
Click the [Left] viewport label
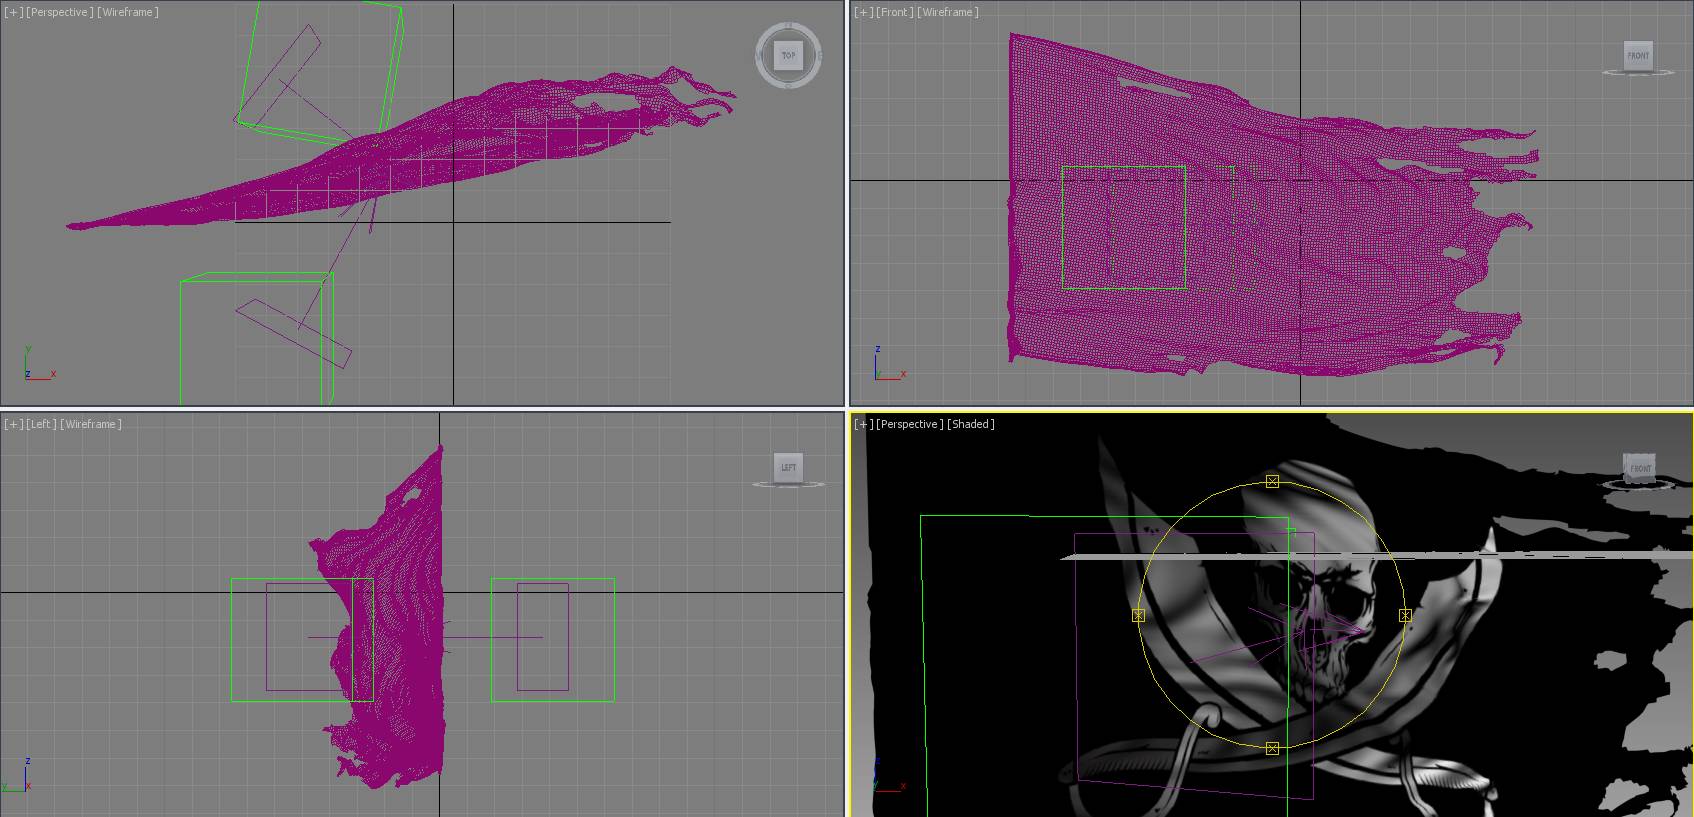(41, 424)
